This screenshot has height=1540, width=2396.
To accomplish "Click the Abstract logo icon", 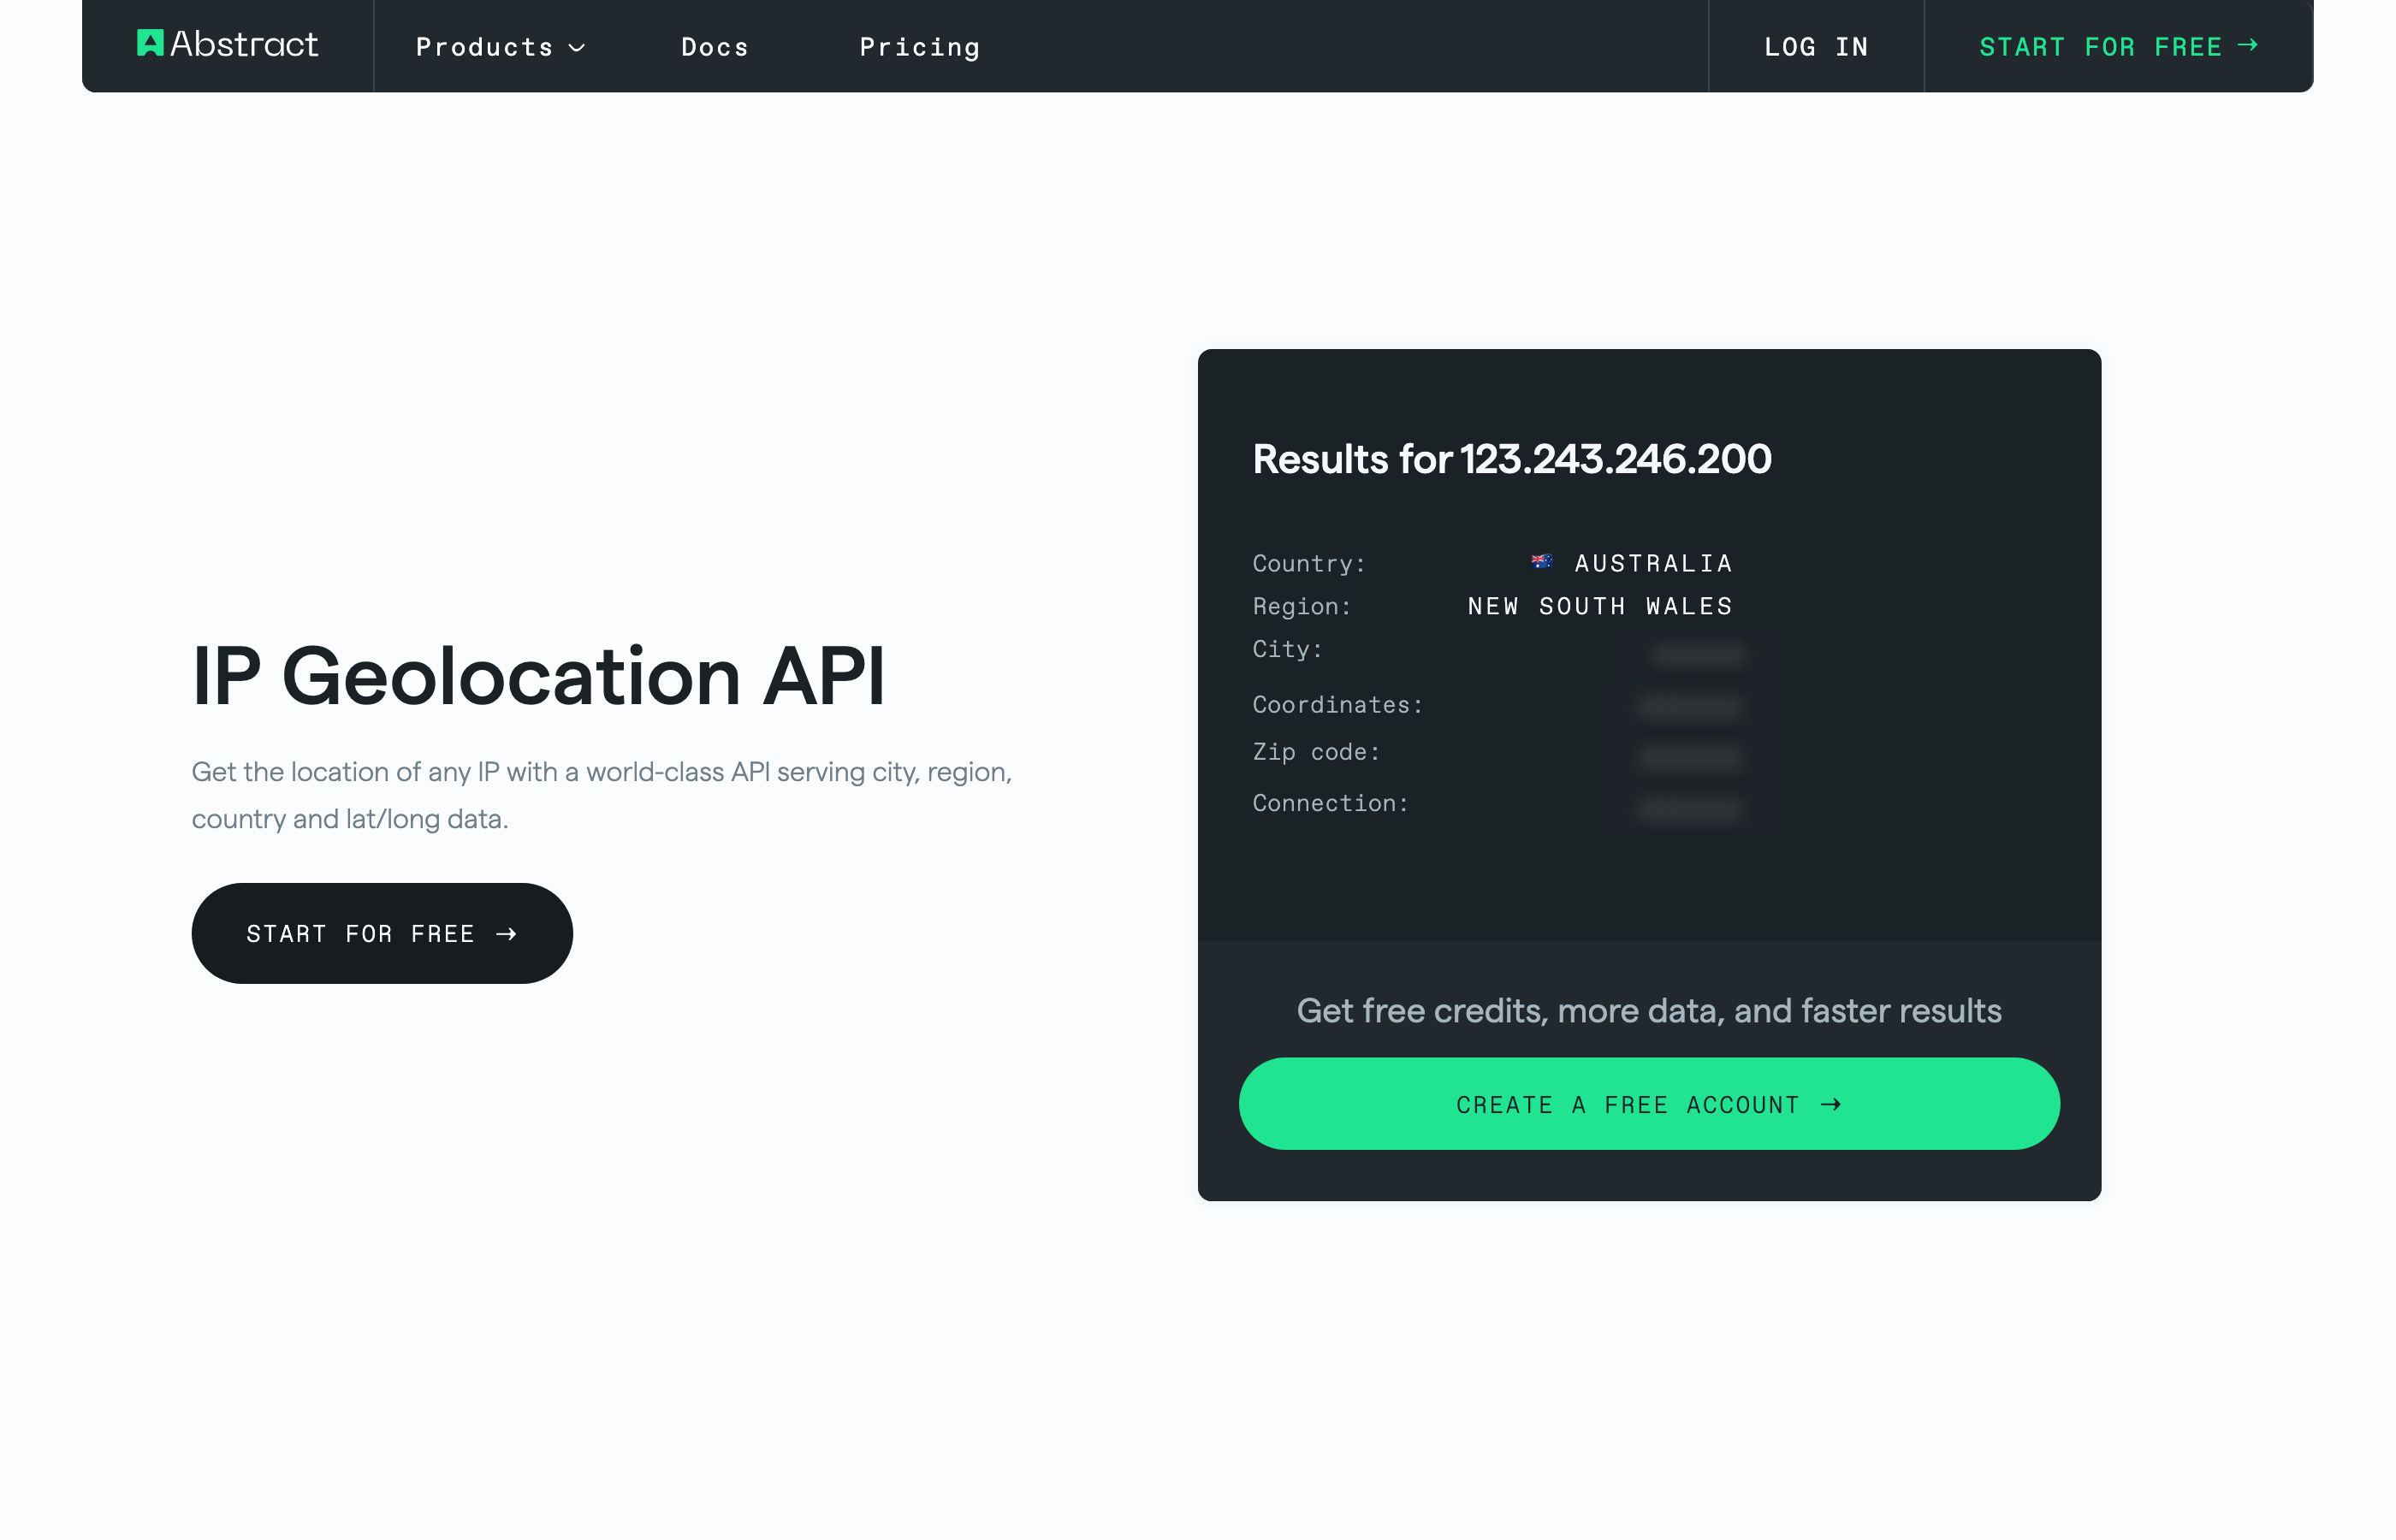I will (x=149, y=43).
